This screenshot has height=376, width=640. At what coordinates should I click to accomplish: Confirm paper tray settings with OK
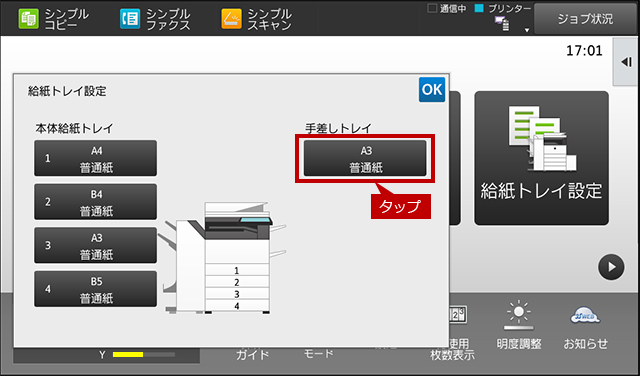tap(432, 89)
